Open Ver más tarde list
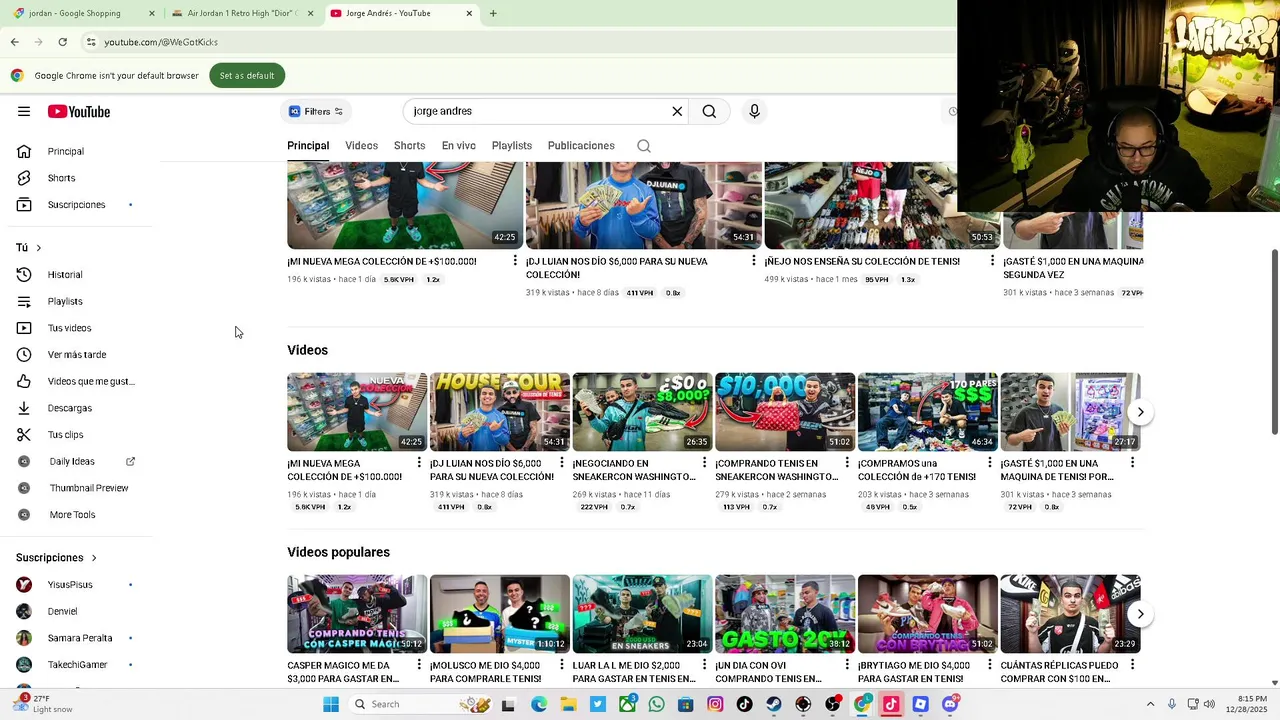Viewport: 1280px width, 720px height. click(x=76, y=355)
